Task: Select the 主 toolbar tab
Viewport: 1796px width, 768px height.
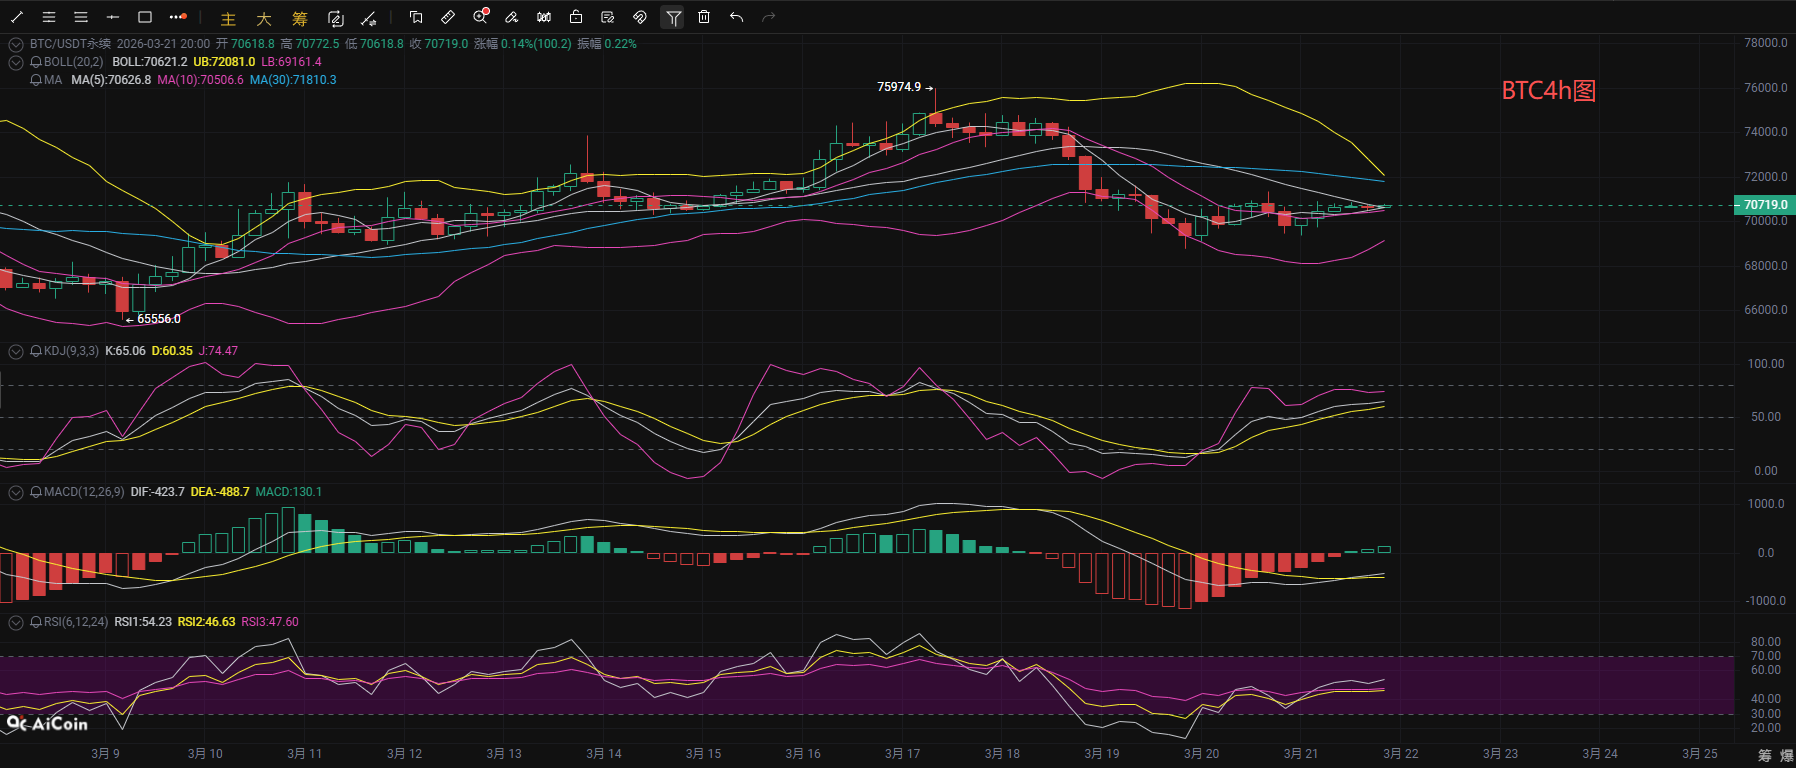Action: coord(228,18)
